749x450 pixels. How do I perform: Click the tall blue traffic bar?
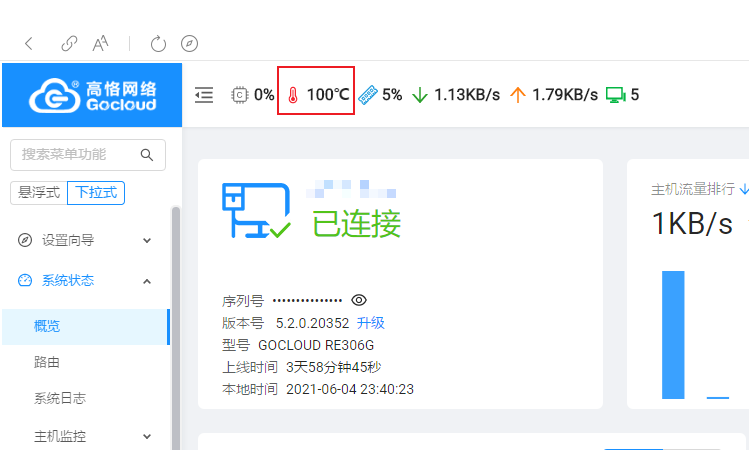pos(673,334)
